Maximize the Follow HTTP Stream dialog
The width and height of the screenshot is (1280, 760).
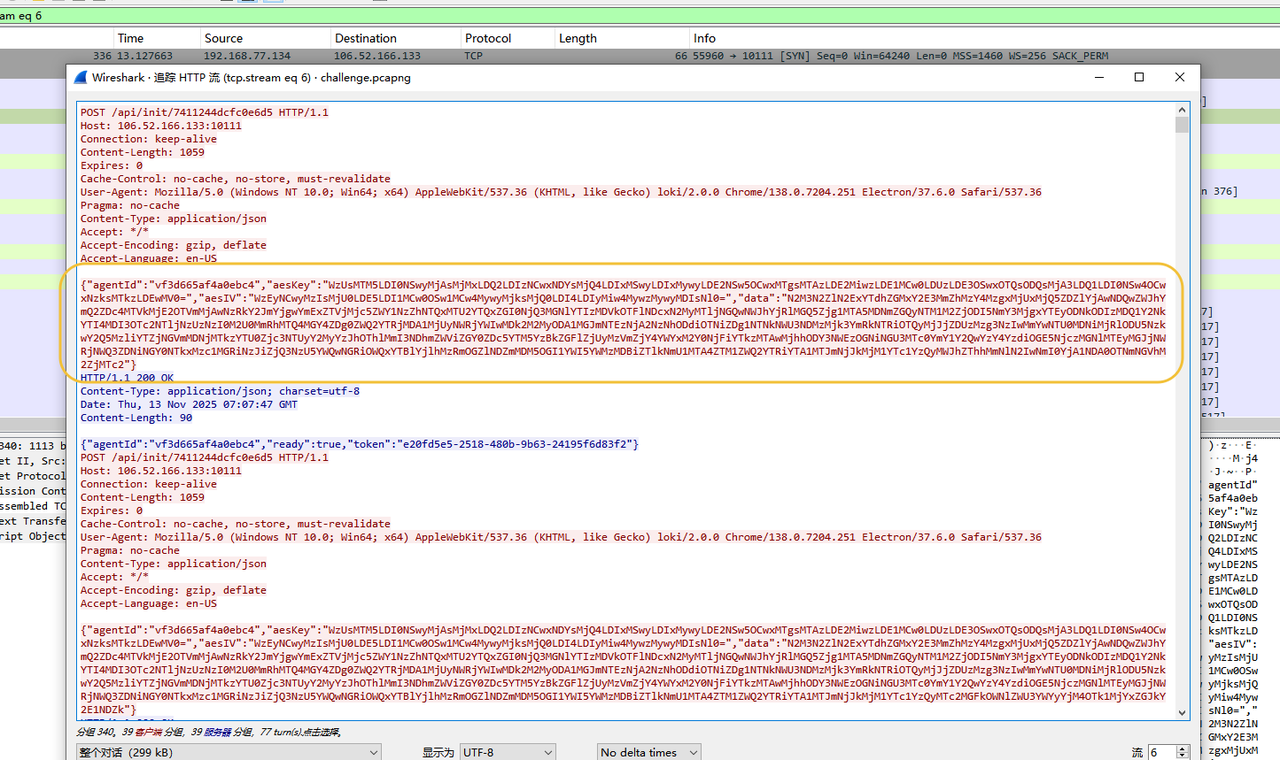point(1138,77)
